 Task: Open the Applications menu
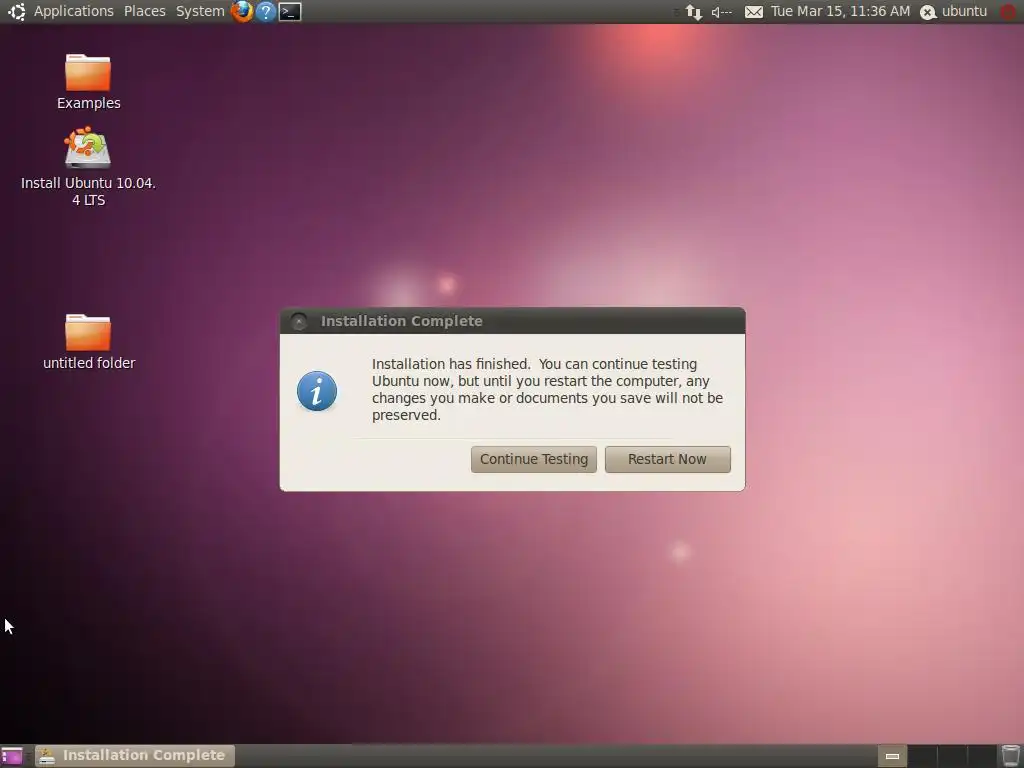point(73,11)
